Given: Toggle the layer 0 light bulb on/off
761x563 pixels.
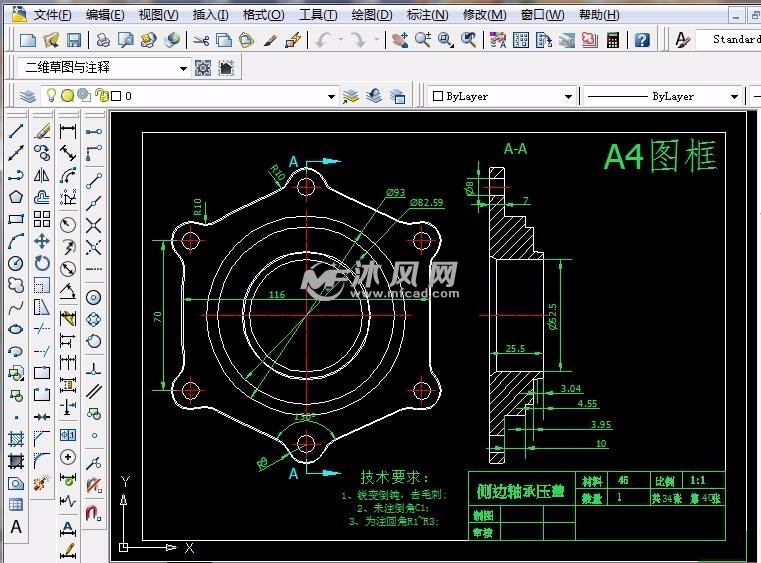Looking at the screenshot, I should point(52,96).
